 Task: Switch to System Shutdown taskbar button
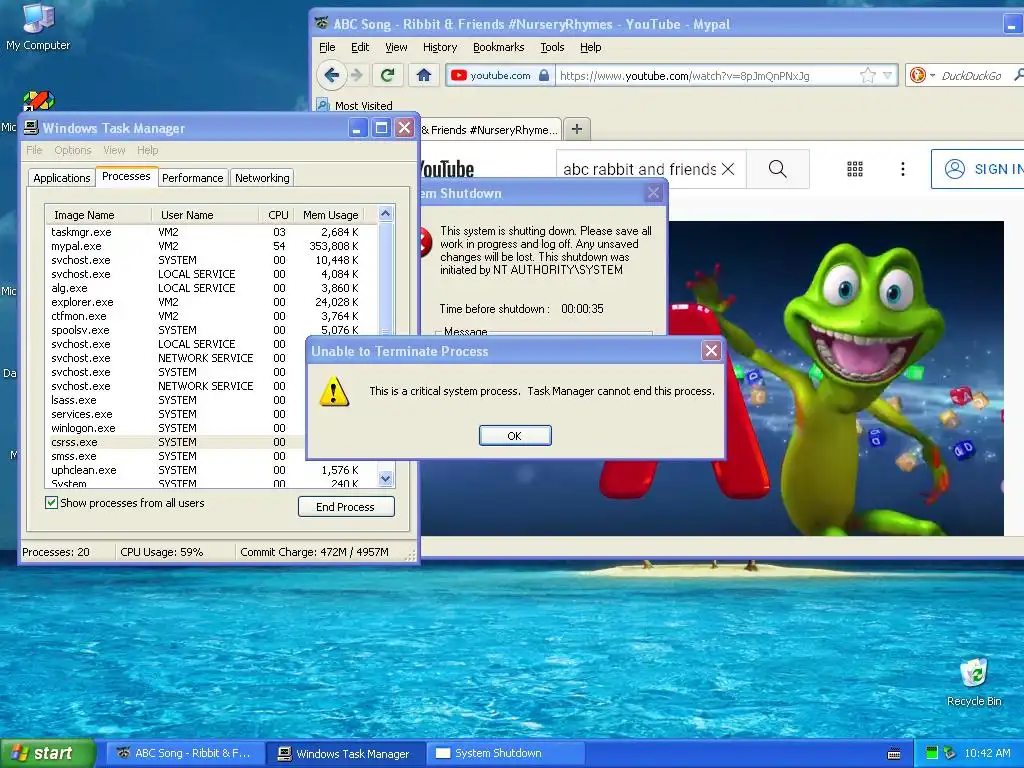(x=507, y=753)
